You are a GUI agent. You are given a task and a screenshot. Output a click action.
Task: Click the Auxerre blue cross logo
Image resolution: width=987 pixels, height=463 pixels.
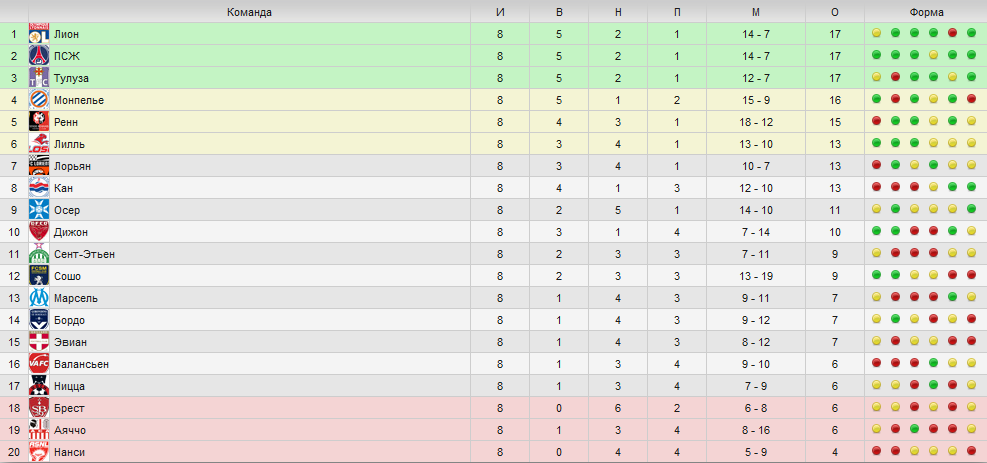click(39, 210)
